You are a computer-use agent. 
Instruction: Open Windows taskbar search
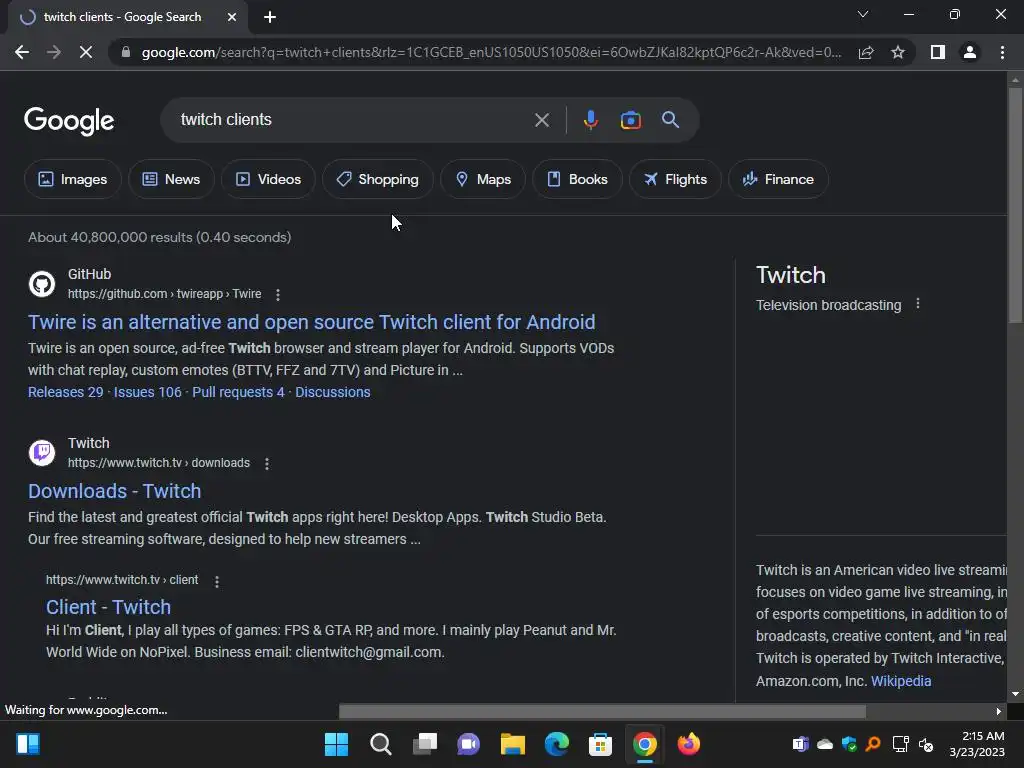pyautogui.click(x=381, y=744)
